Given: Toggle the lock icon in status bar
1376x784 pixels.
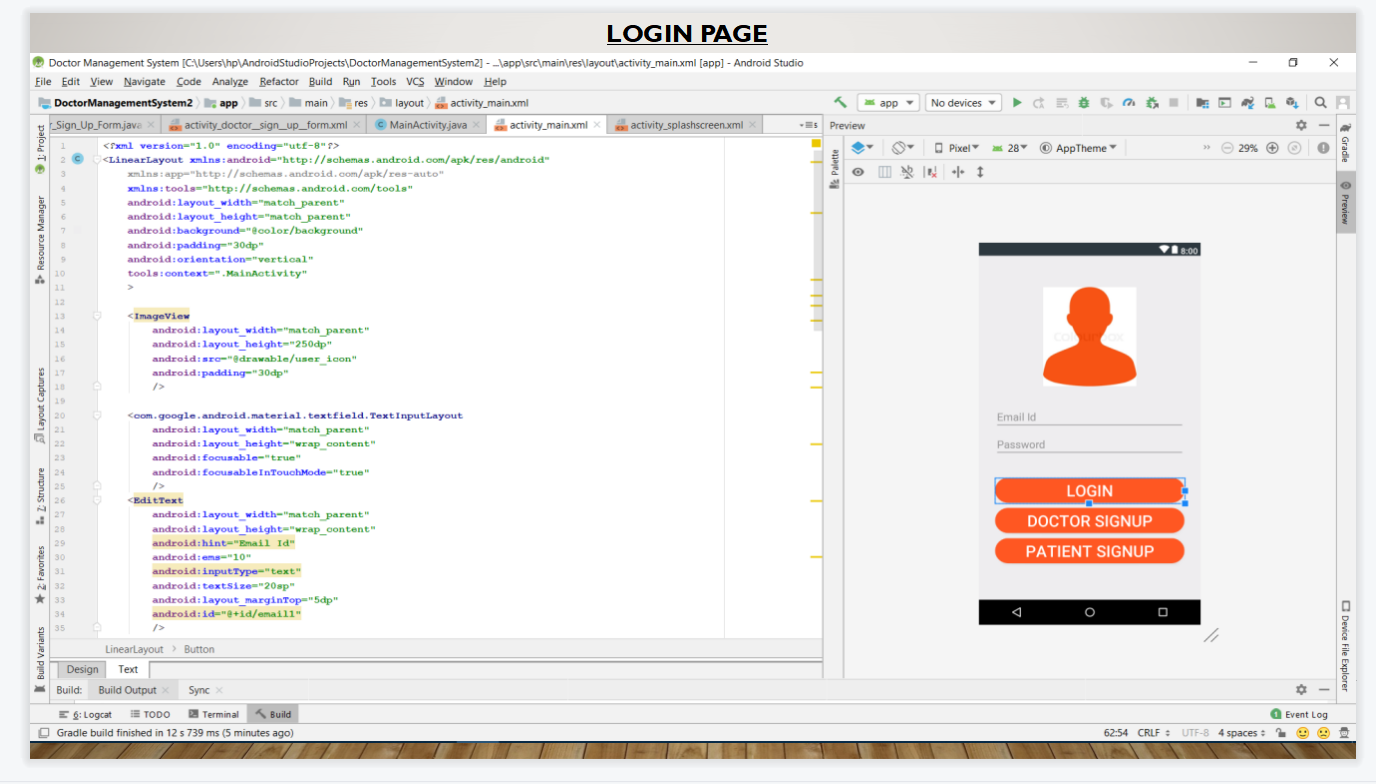Looking at the screenshot, I should click(1281, 733).
